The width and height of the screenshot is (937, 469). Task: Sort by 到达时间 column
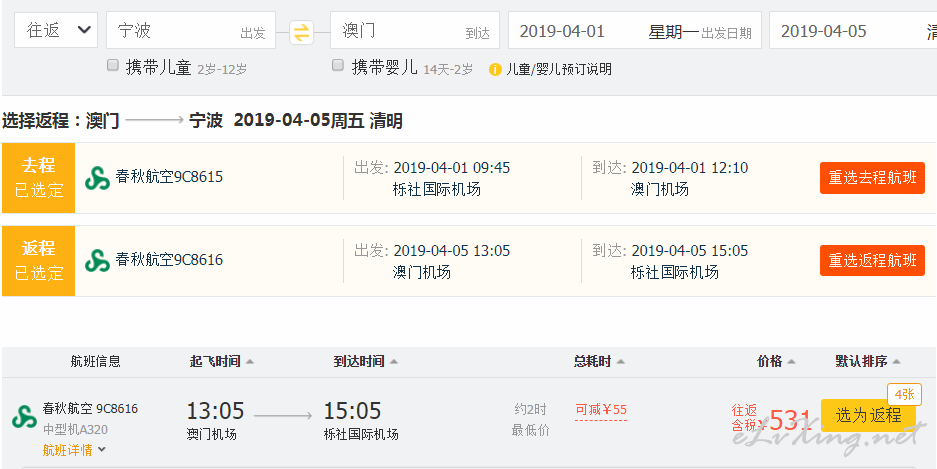(x=366, y=361)
